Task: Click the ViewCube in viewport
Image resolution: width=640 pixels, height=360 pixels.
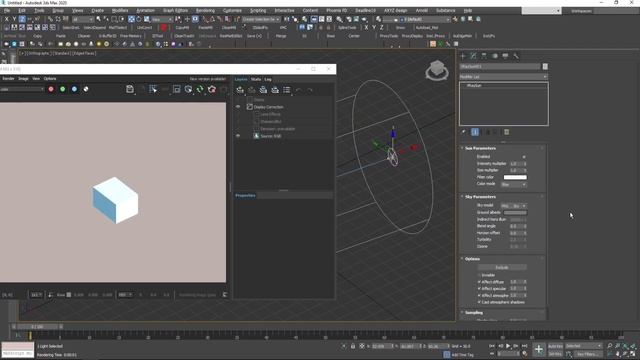Action: pyautogui.click(x=437, y=70)
